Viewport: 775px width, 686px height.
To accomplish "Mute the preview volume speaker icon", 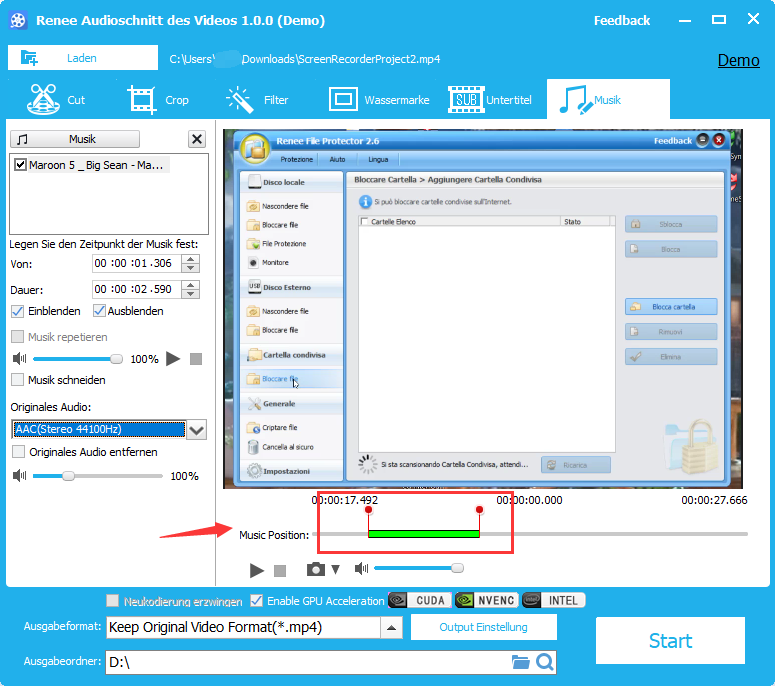I will 361,568.
